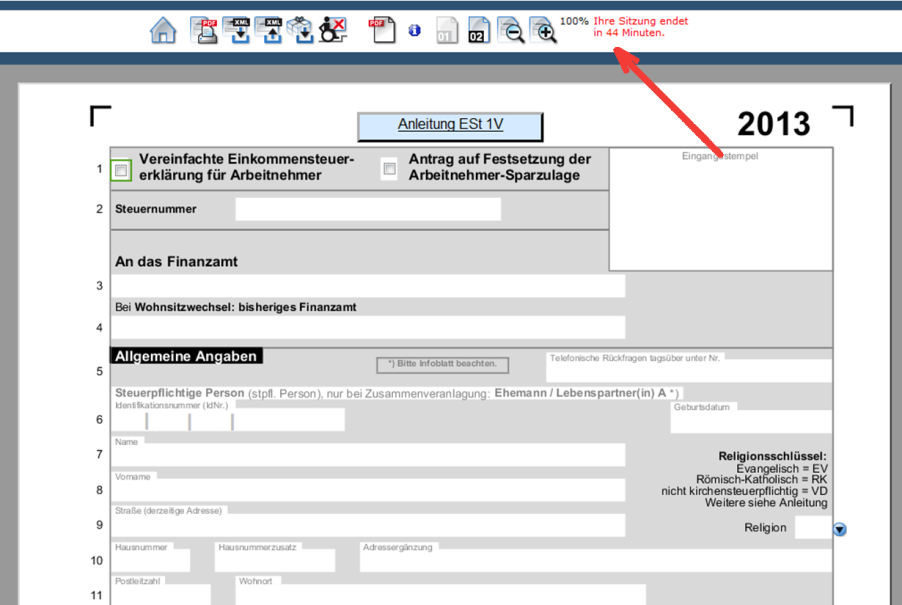Zoom in with the plus magnifier
Viewport: 902px width, 605px height.
point(544,30)
